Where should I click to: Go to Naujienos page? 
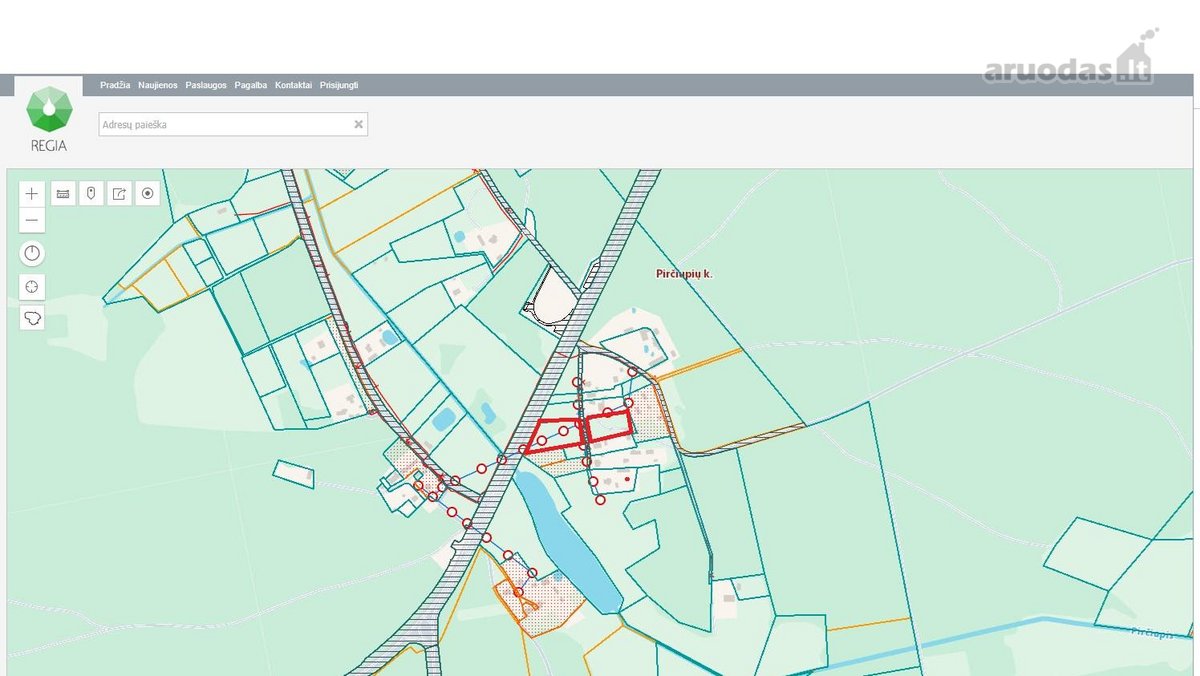coord(158,86)
